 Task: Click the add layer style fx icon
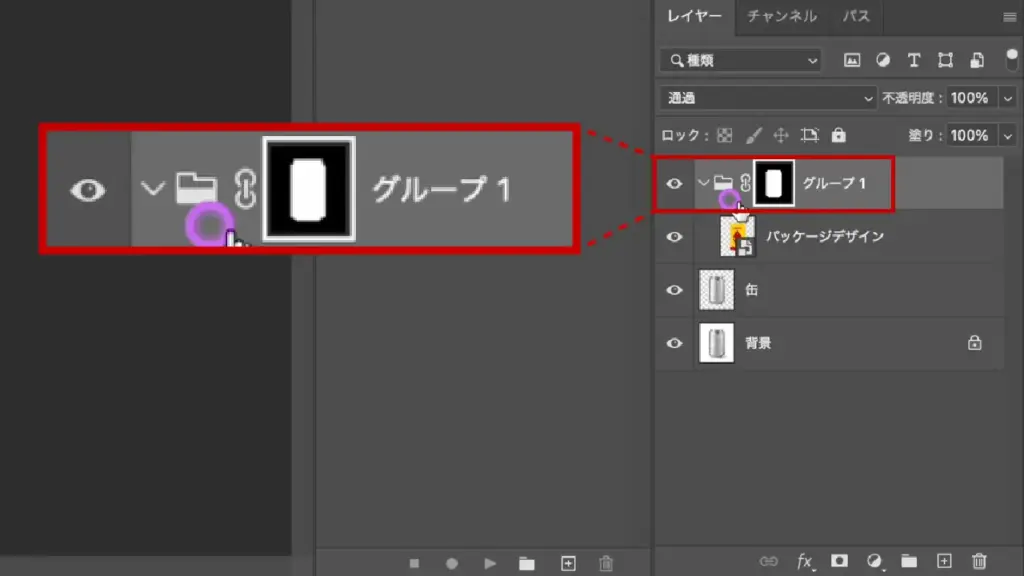click(805, 561)
